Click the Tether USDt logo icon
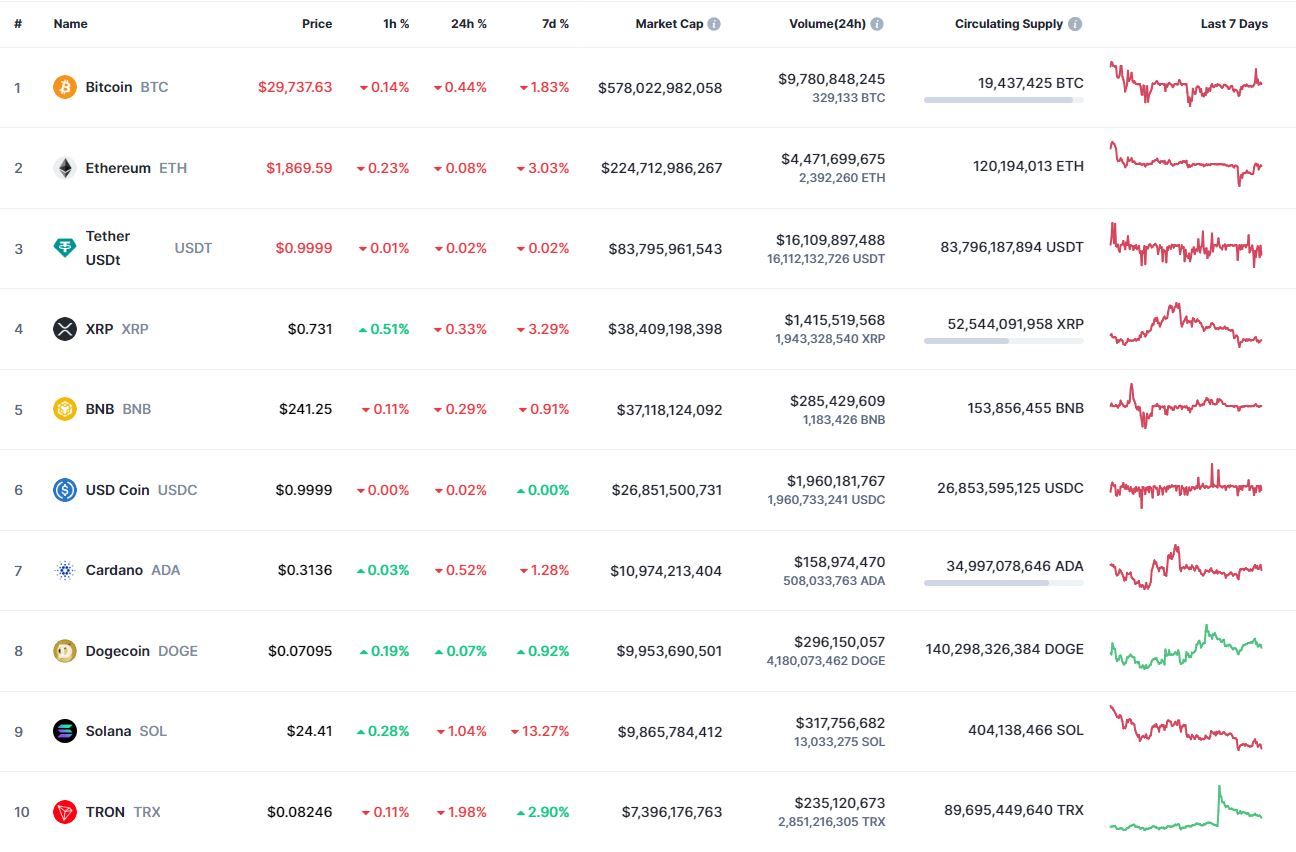This screenshot has height=852, width=1296. 65,248
